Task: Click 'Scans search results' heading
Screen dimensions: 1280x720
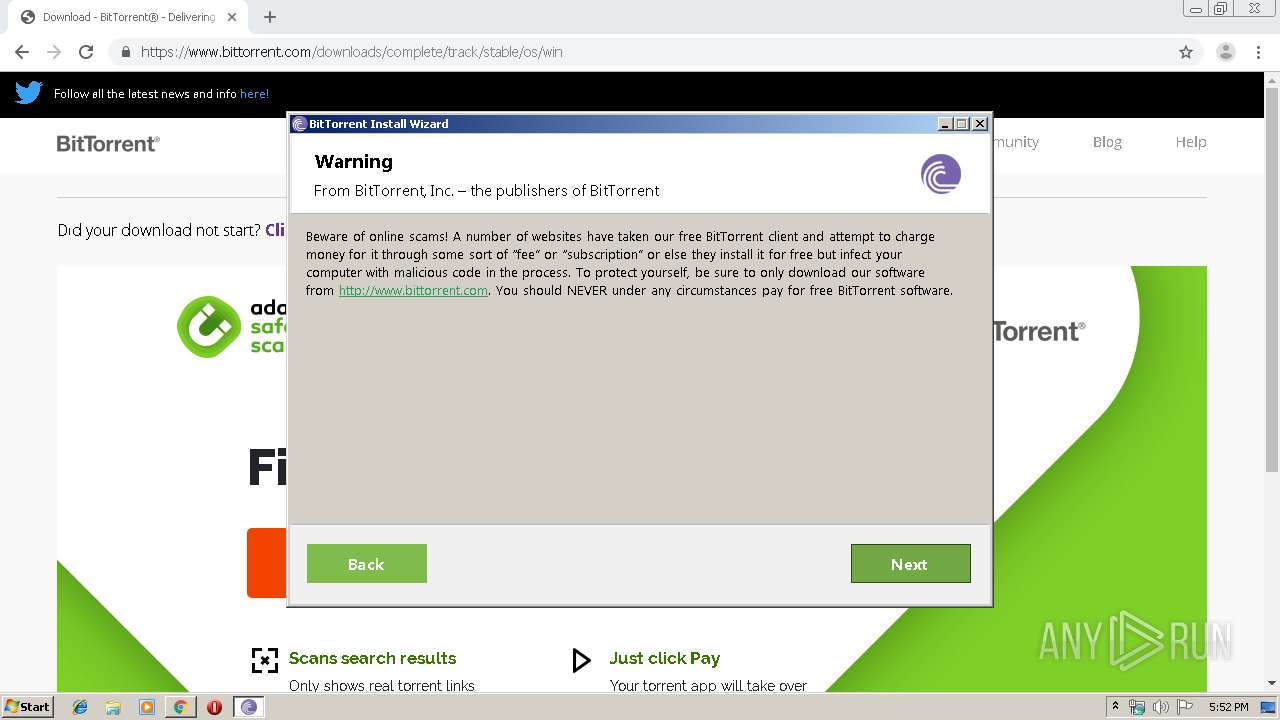Action: coord(372,658)
